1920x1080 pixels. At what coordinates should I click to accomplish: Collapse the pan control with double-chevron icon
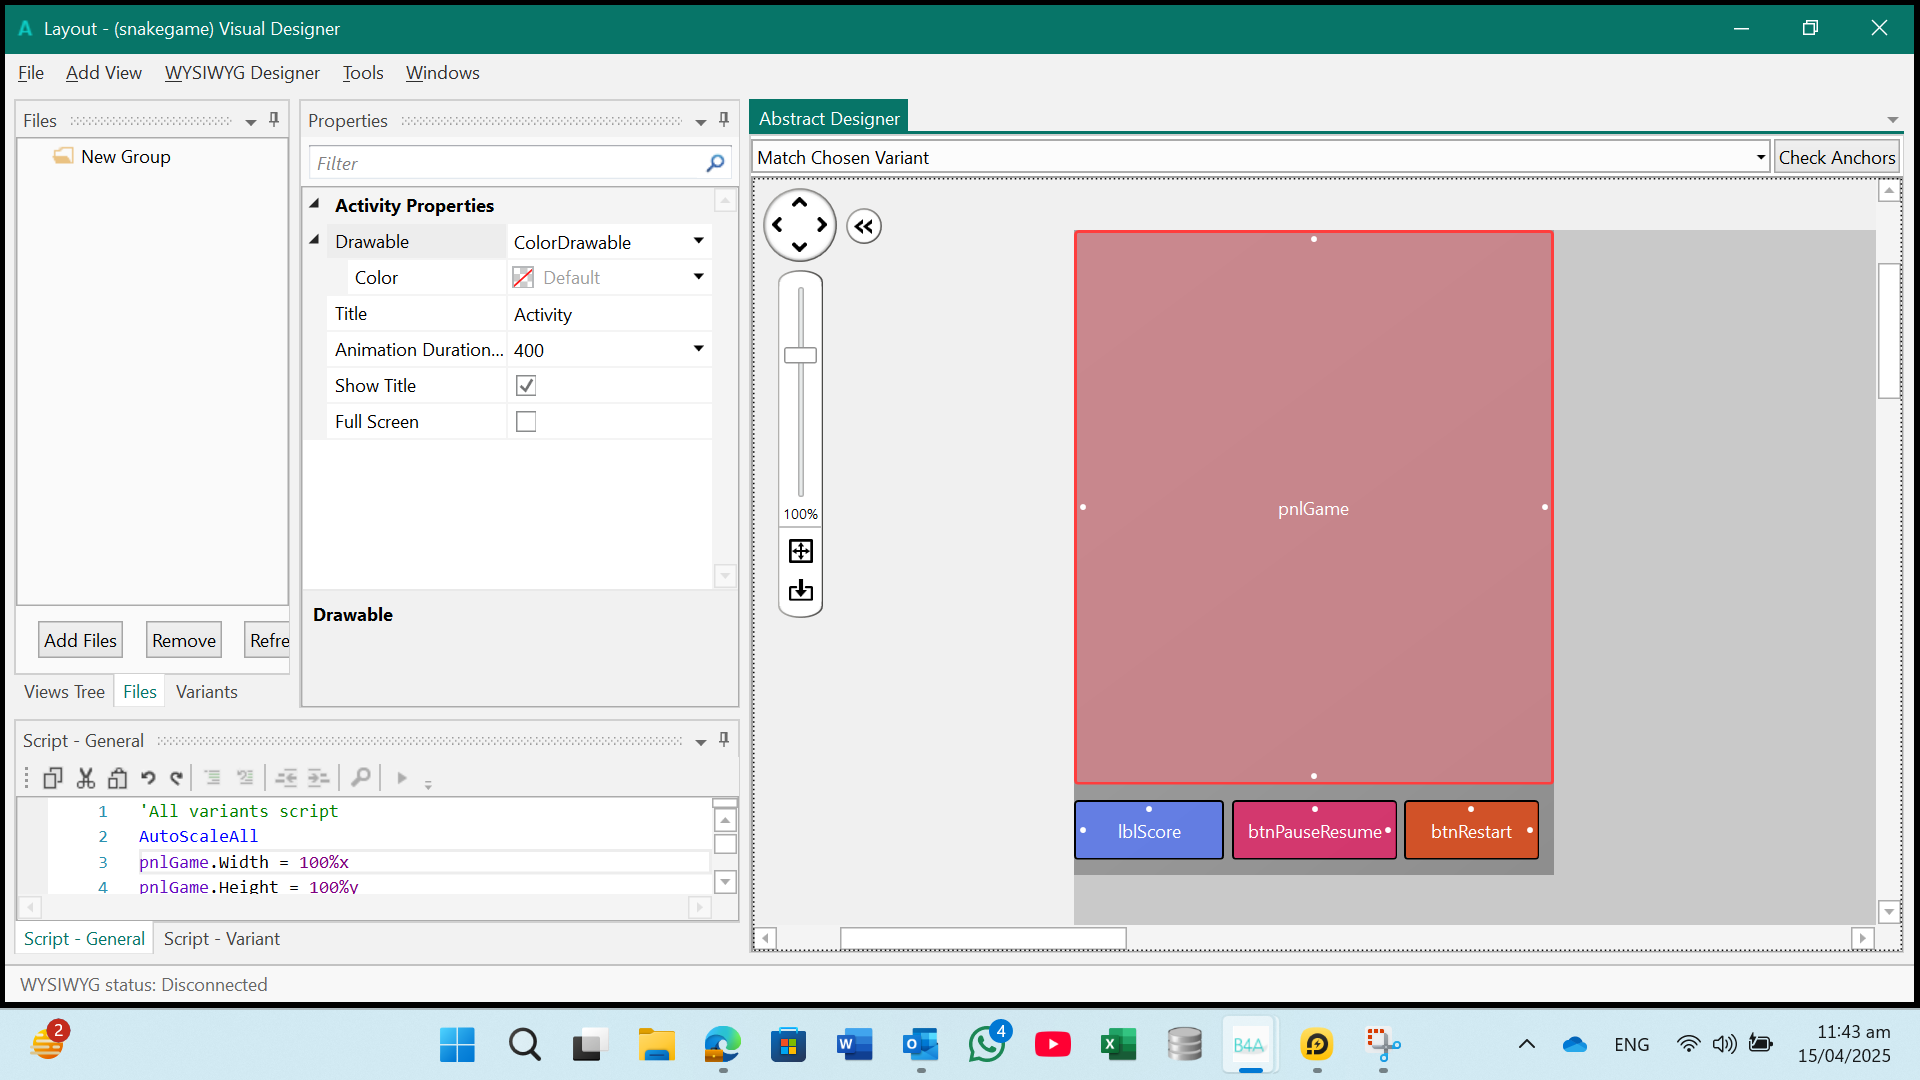(864, 226)
